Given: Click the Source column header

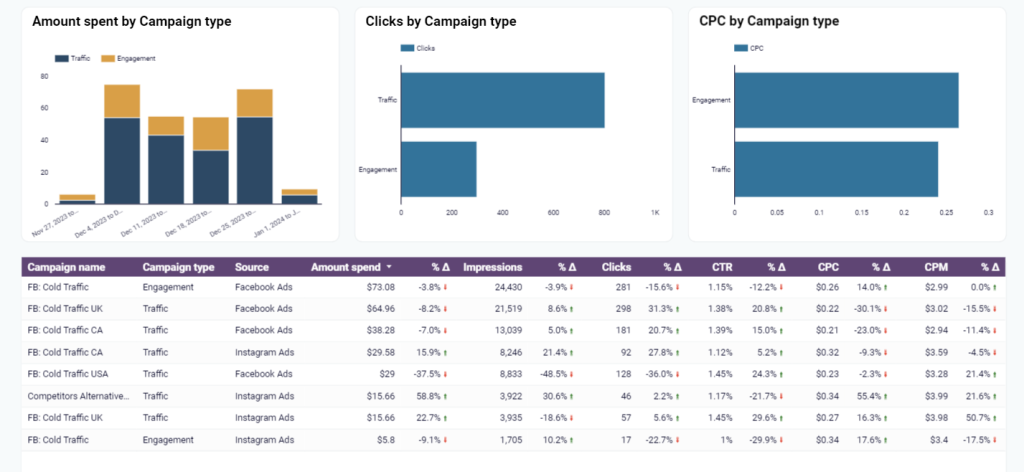Looking at the screenshot, I should click(x=252, y=267).
